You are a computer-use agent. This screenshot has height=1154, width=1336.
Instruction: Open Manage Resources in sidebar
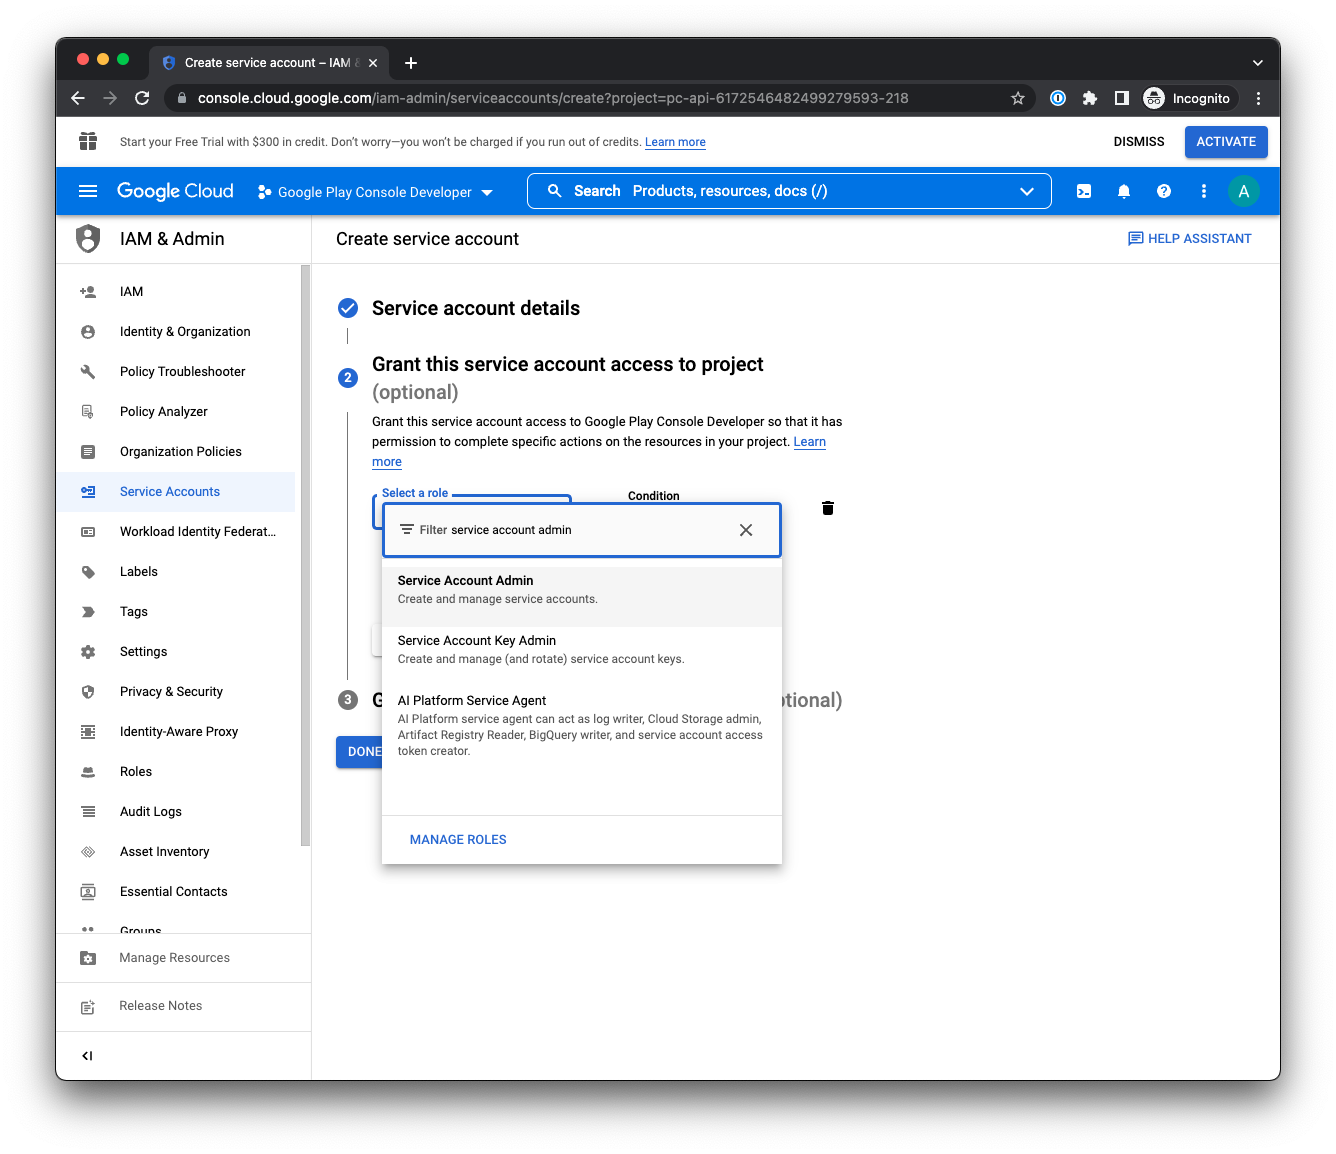(183, 958)
